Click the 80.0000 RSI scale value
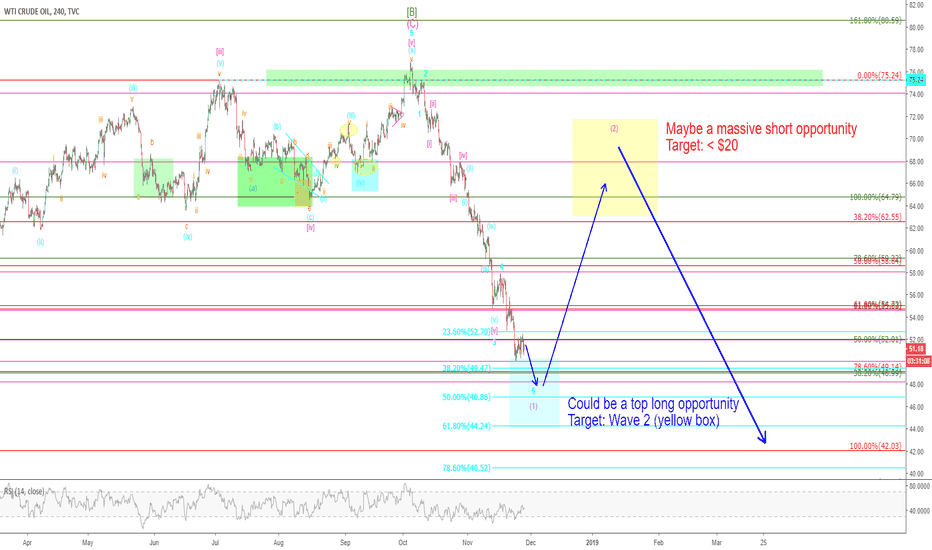The width and height of the screenshot is (932, 550). click(x=920, y=486)
